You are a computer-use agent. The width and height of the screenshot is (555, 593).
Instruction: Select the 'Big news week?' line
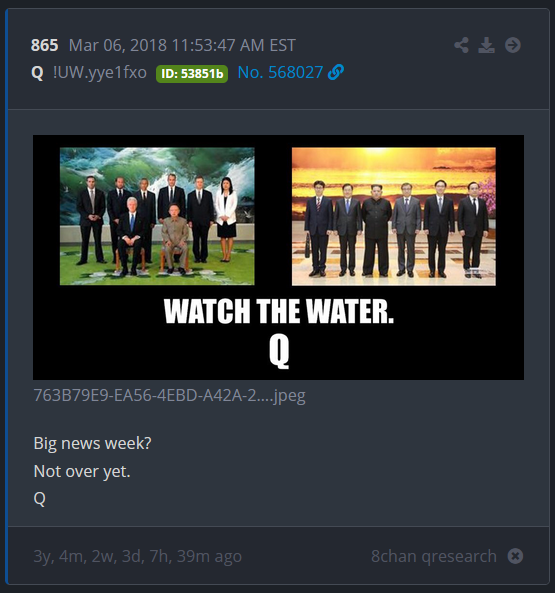click(92, 443)
